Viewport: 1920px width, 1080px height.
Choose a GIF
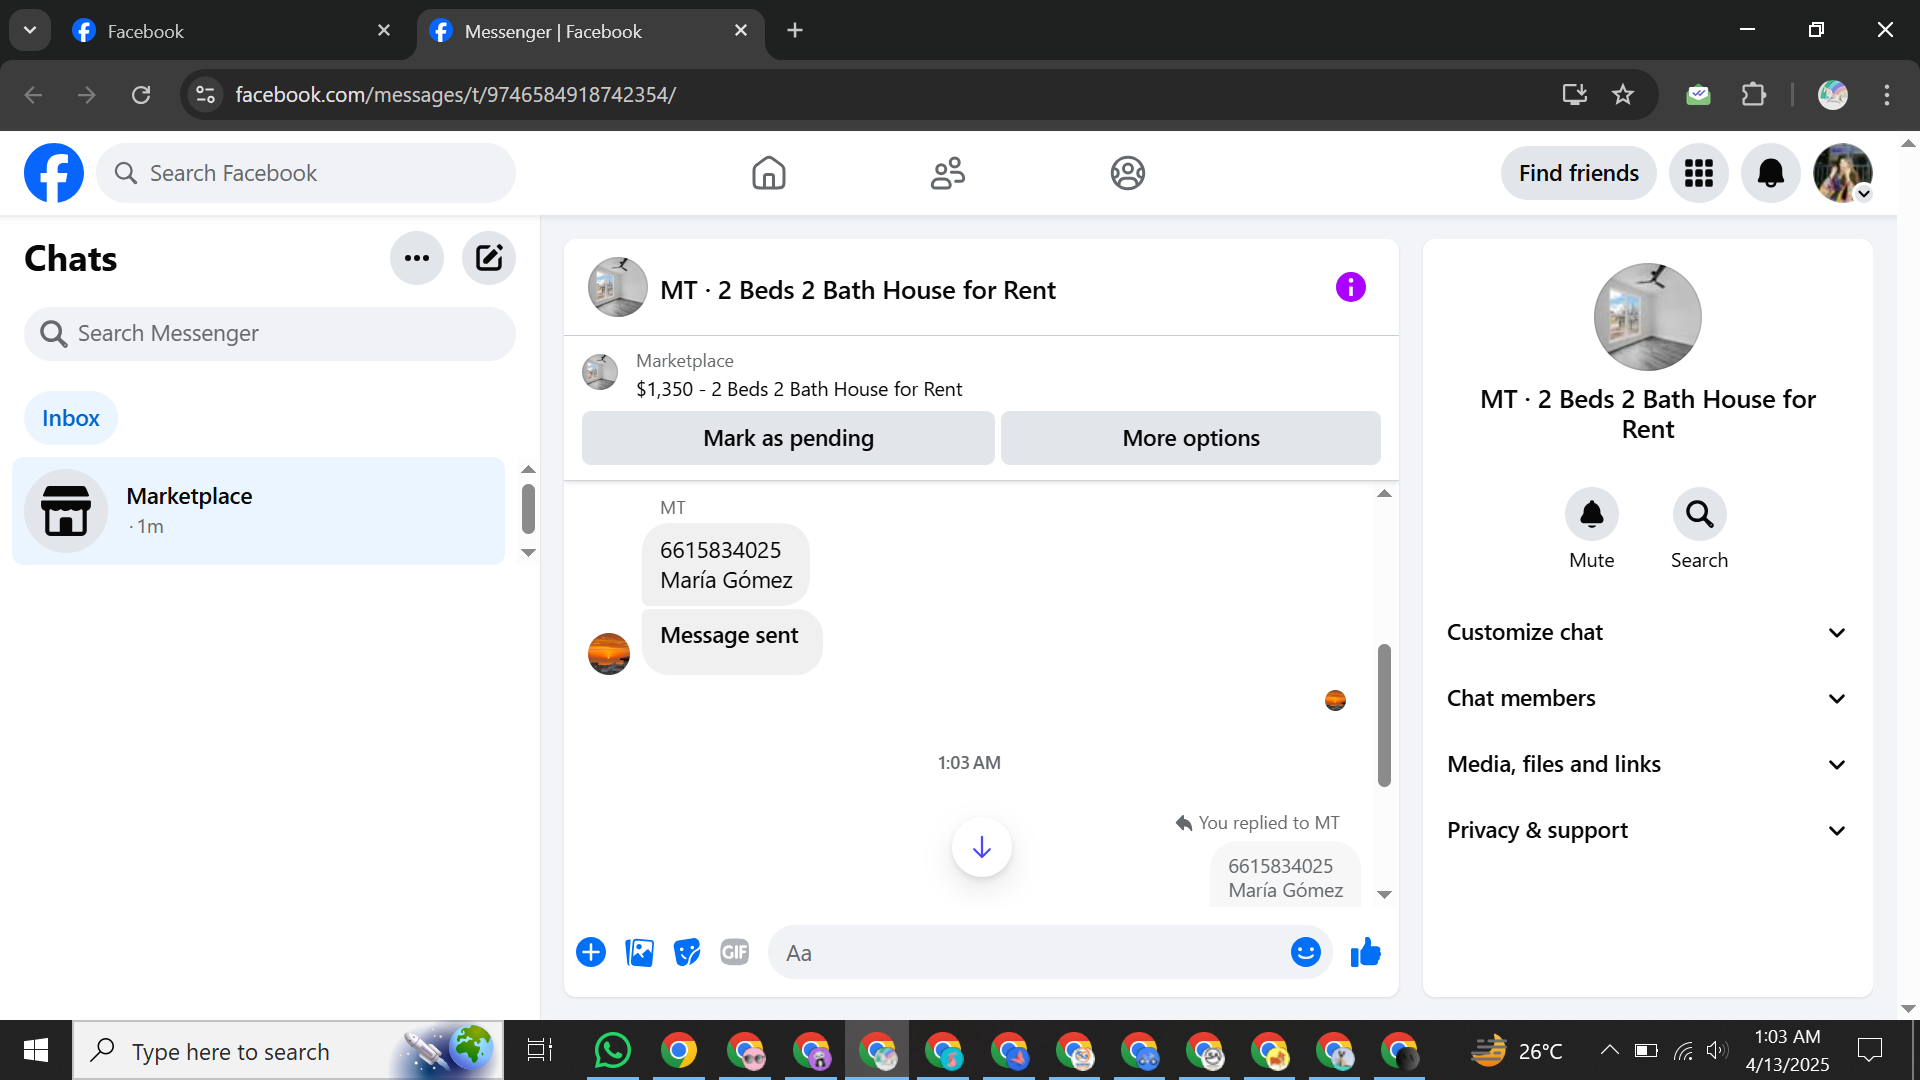735,952
